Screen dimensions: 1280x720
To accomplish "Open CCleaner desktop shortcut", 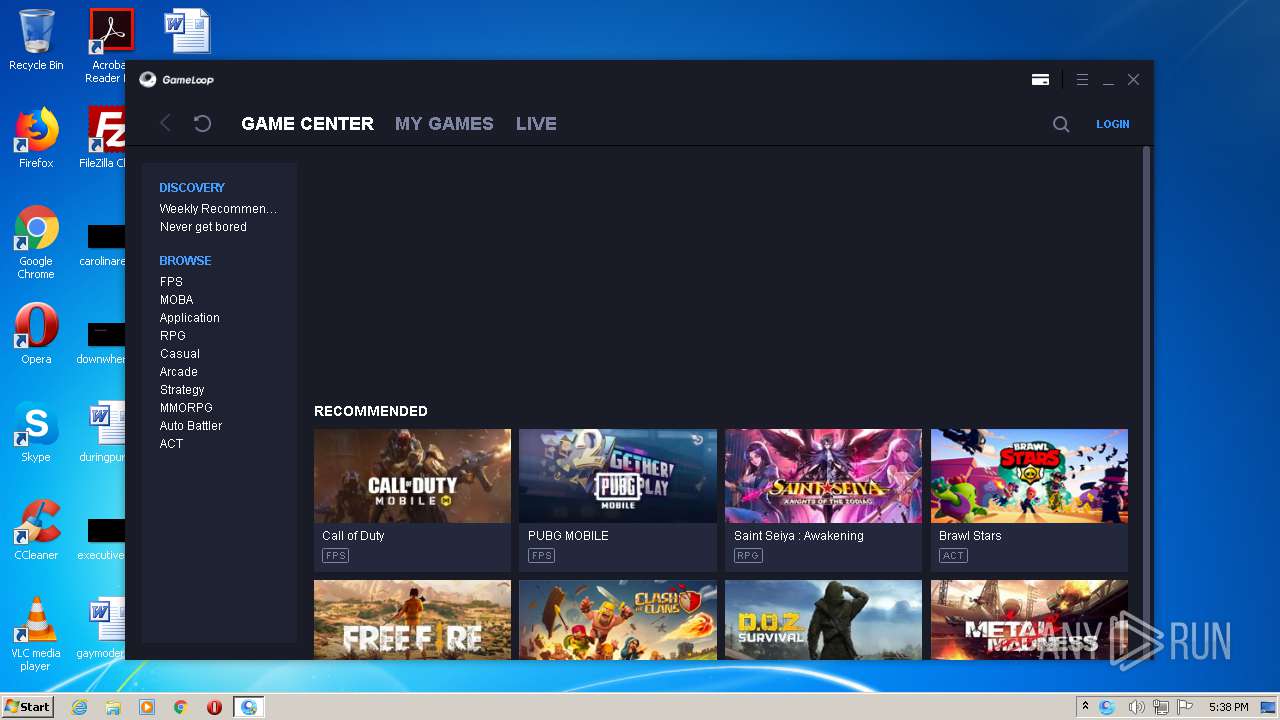I will 36,530.
